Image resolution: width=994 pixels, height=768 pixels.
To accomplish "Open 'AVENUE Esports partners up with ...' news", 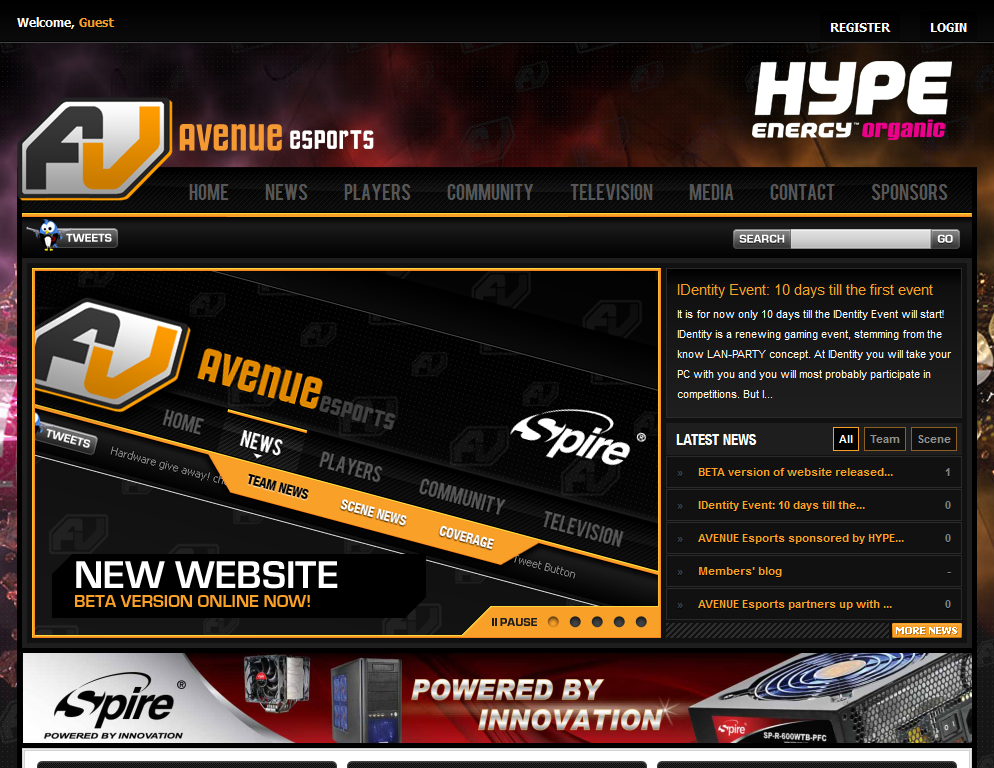I will tap(795, 604).
